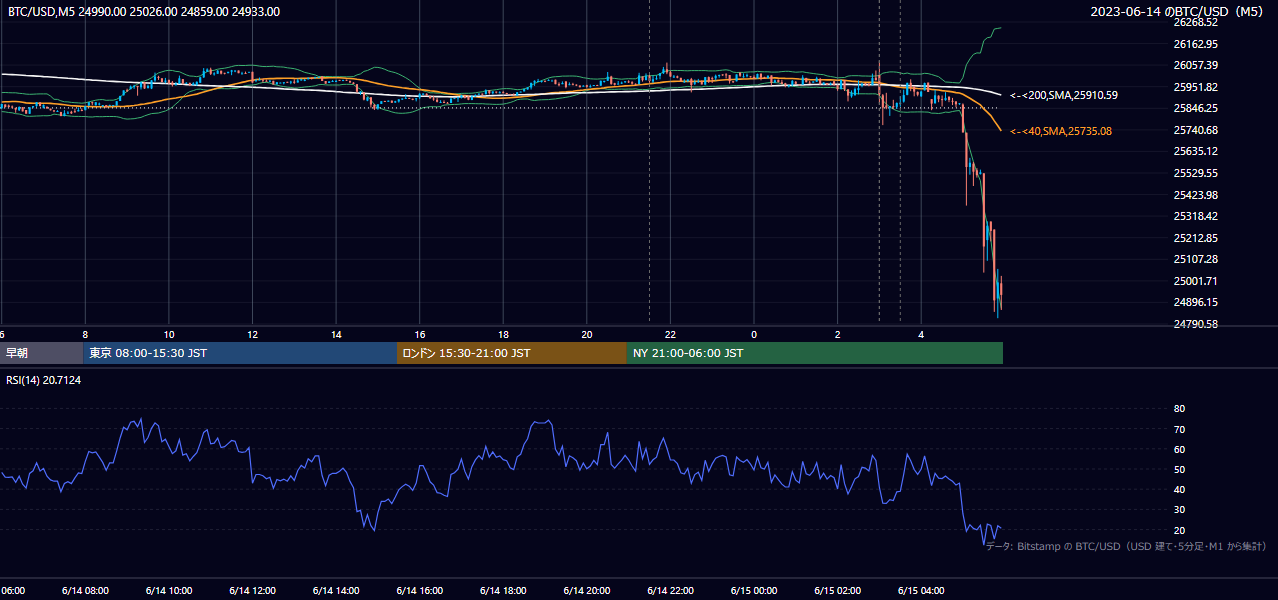Click the 早朝 session bar
Screen dimensions: 1278x600
tap(41, 353)
